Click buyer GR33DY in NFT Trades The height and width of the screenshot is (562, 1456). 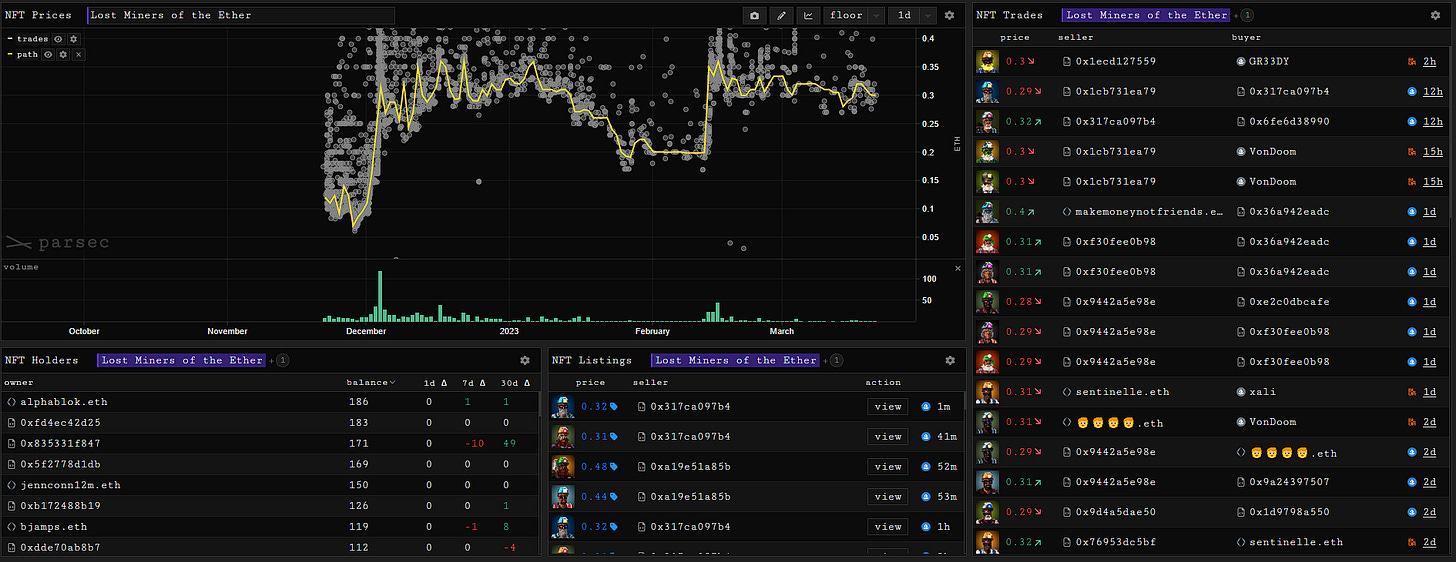(1269, 61)
